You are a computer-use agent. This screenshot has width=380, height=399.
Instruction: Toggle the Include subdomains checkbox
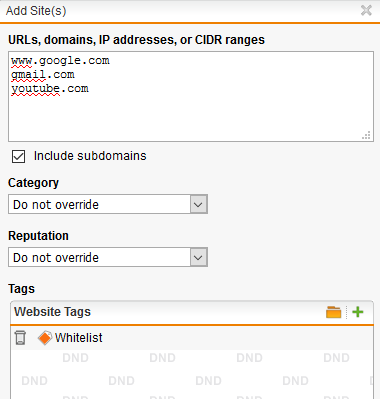click(x=18, y=156)
